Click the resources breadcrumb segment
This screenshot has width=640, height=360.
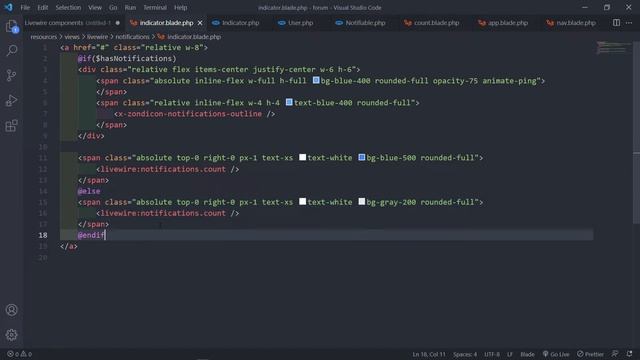[x=44, y=37]
